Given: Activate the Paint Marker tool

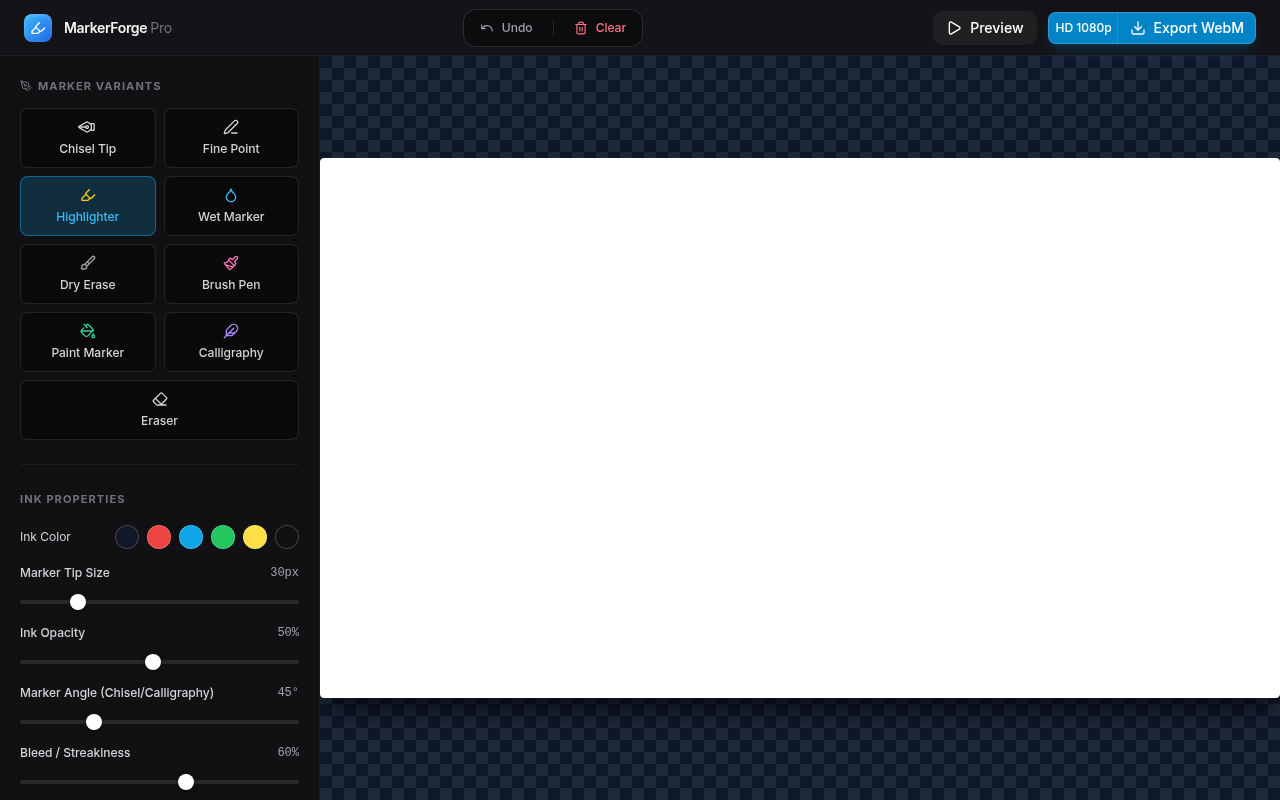Looking at the screenshot, I should pyautogui.click(x=88, y=342).
